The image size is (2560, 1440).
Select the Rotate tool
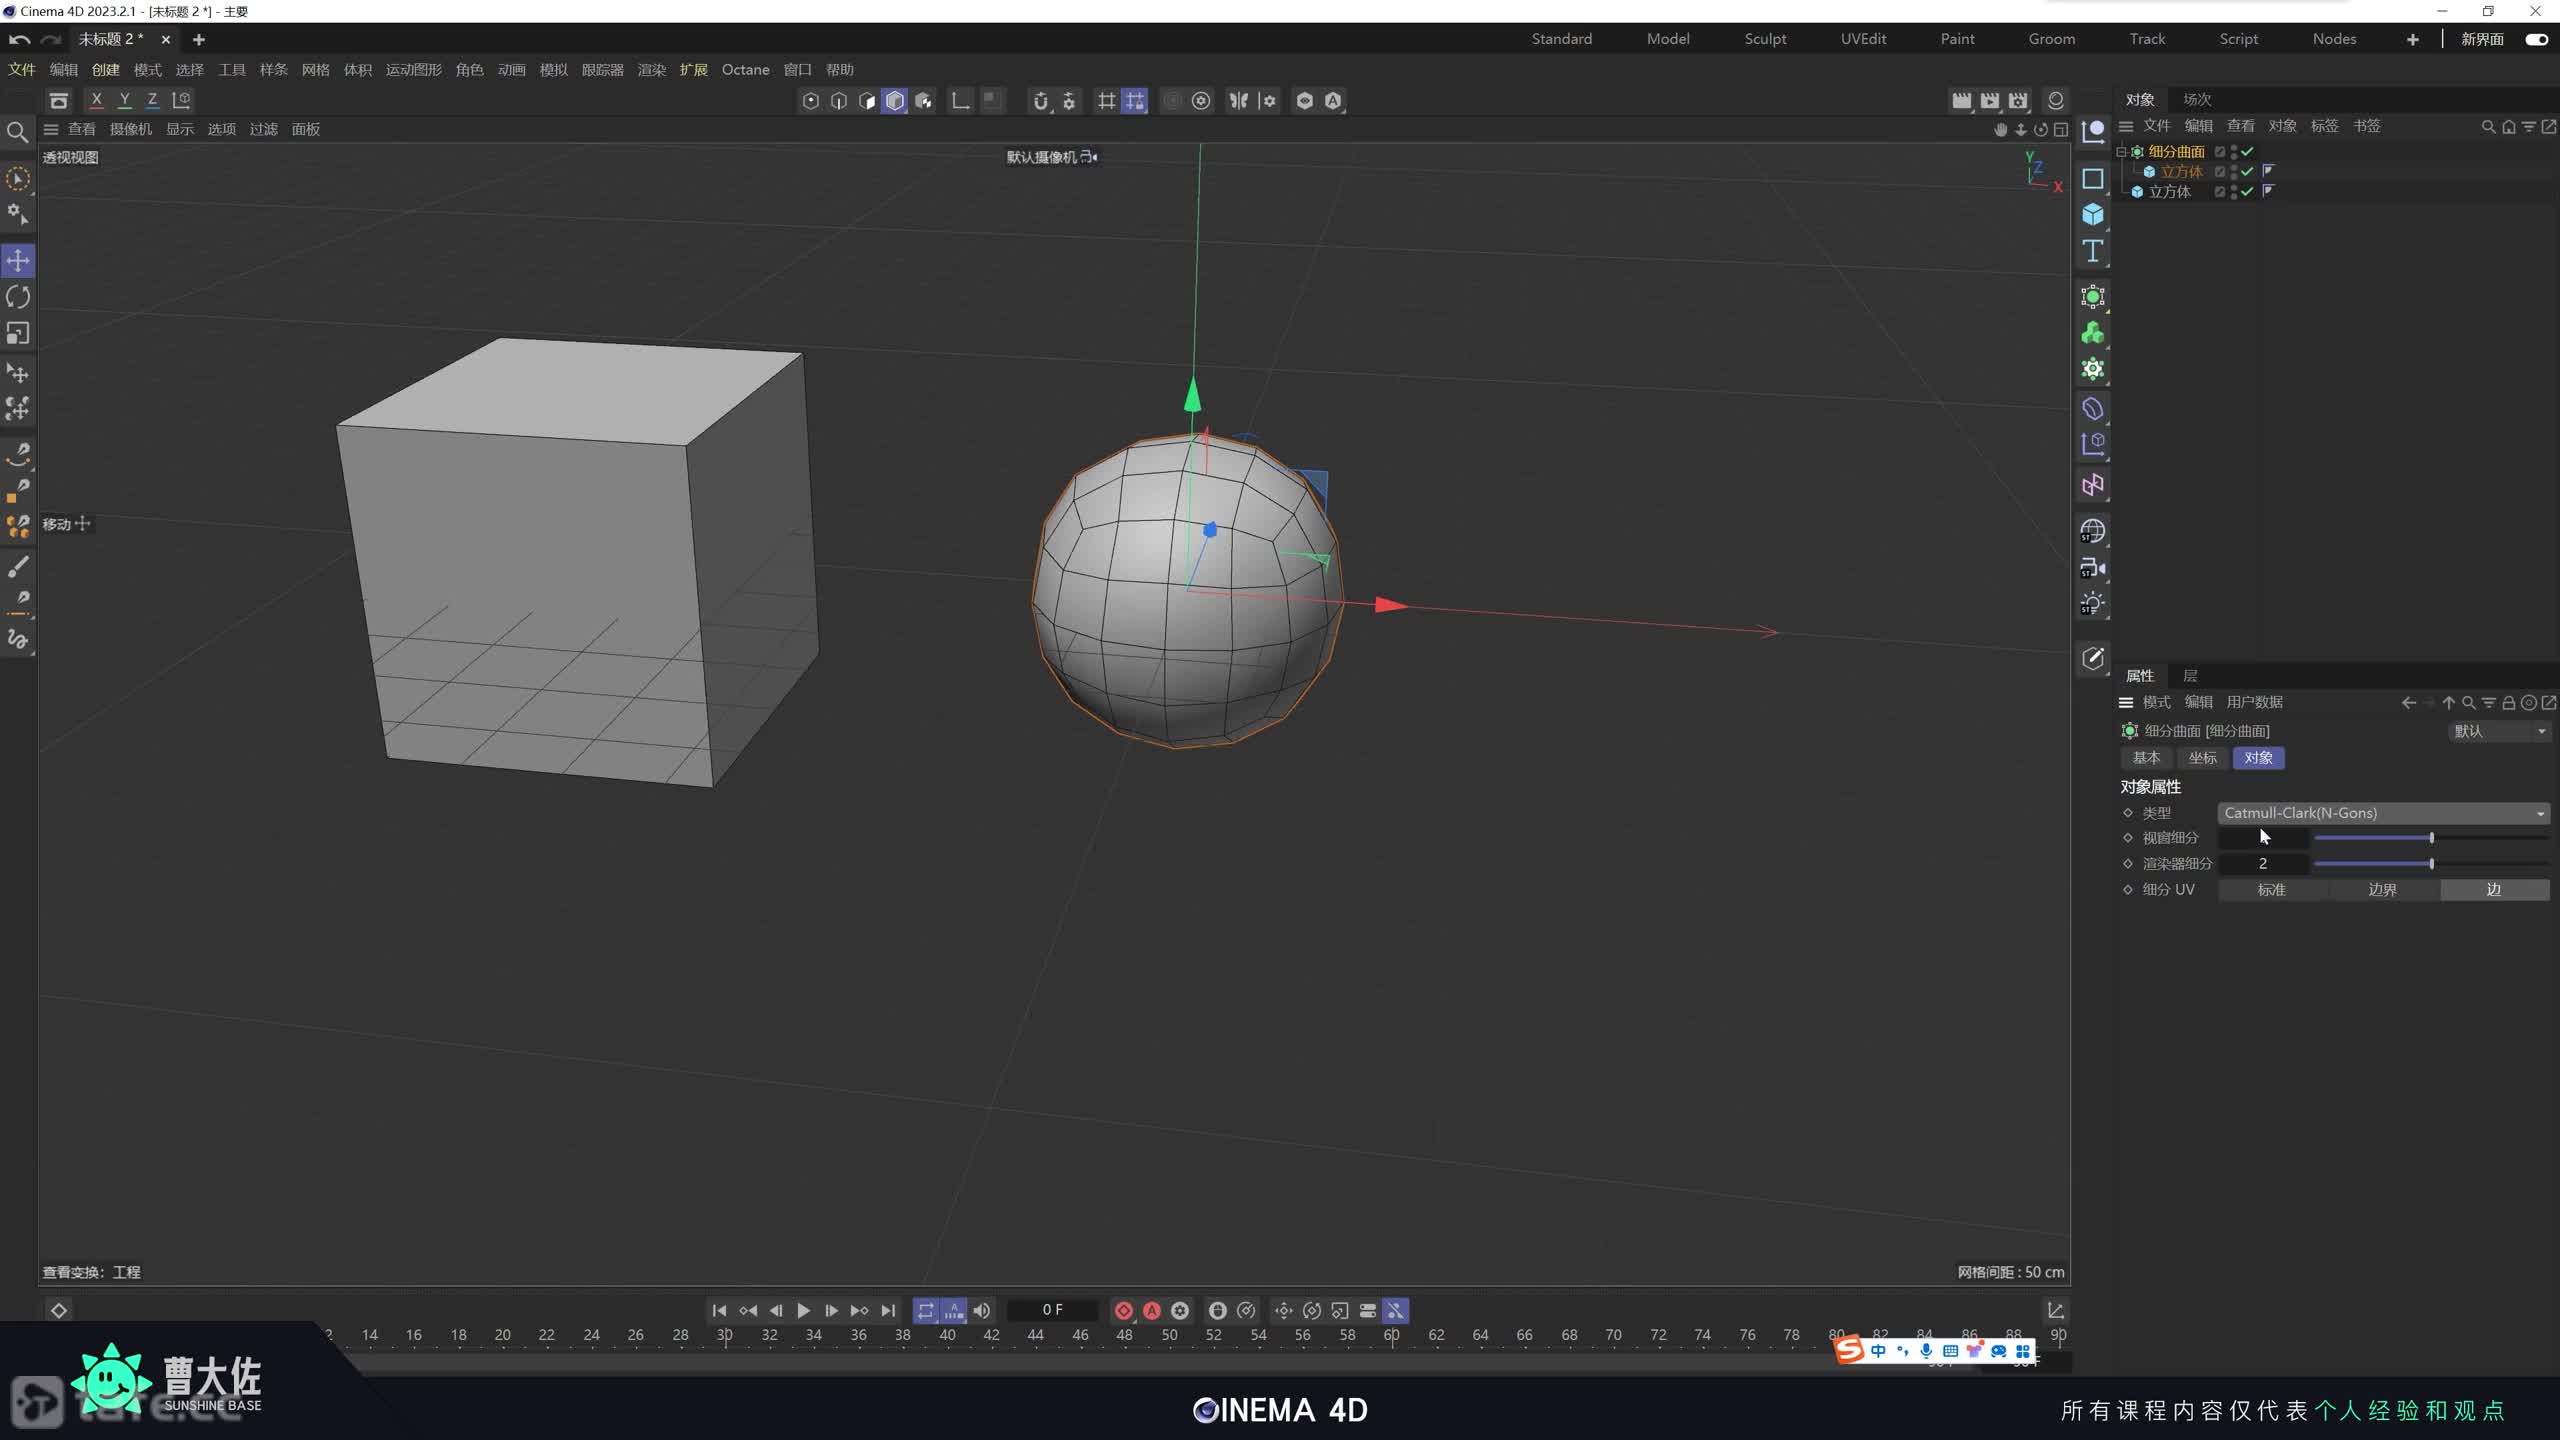click(18, 297)
